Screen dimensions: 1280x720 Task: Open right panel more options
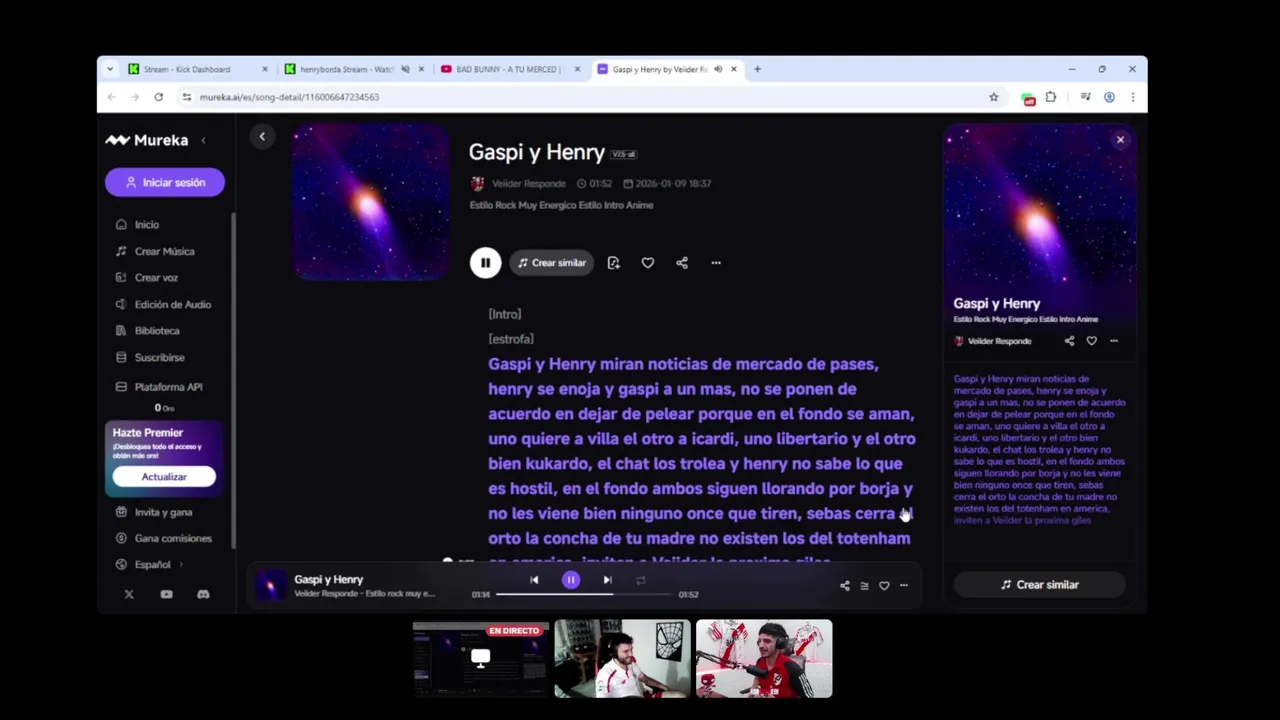(1113, 341)
